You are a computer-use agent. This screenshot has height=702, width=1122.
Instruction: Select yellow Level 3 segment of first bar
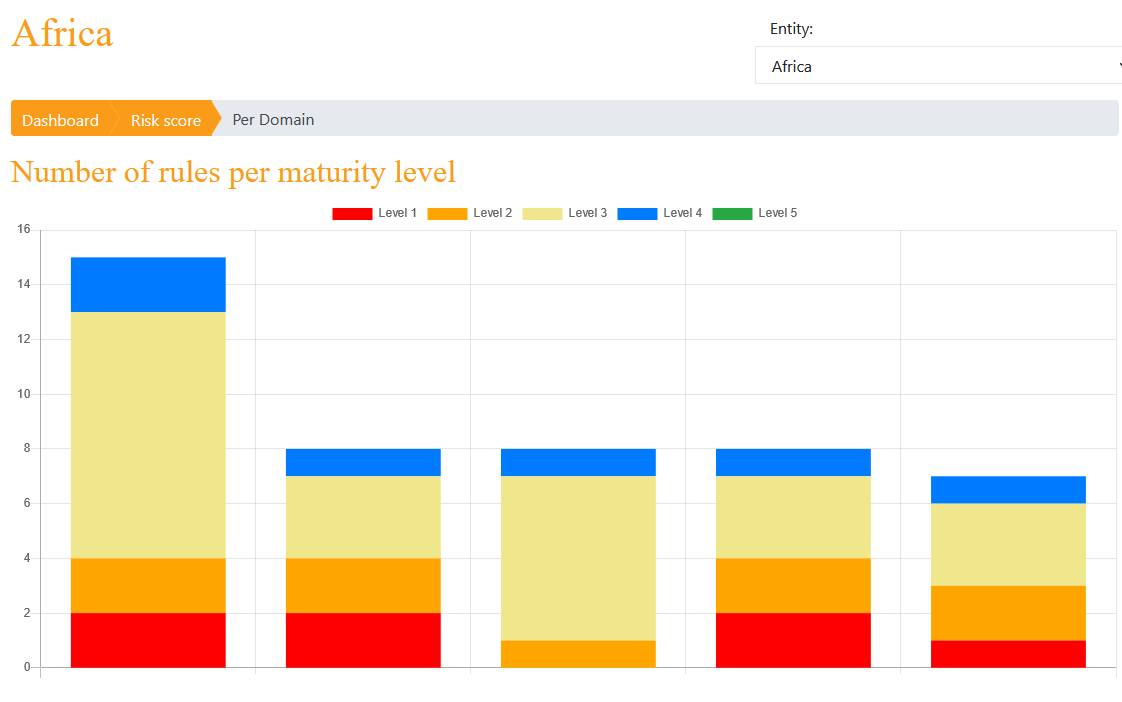tap(148, 435)
